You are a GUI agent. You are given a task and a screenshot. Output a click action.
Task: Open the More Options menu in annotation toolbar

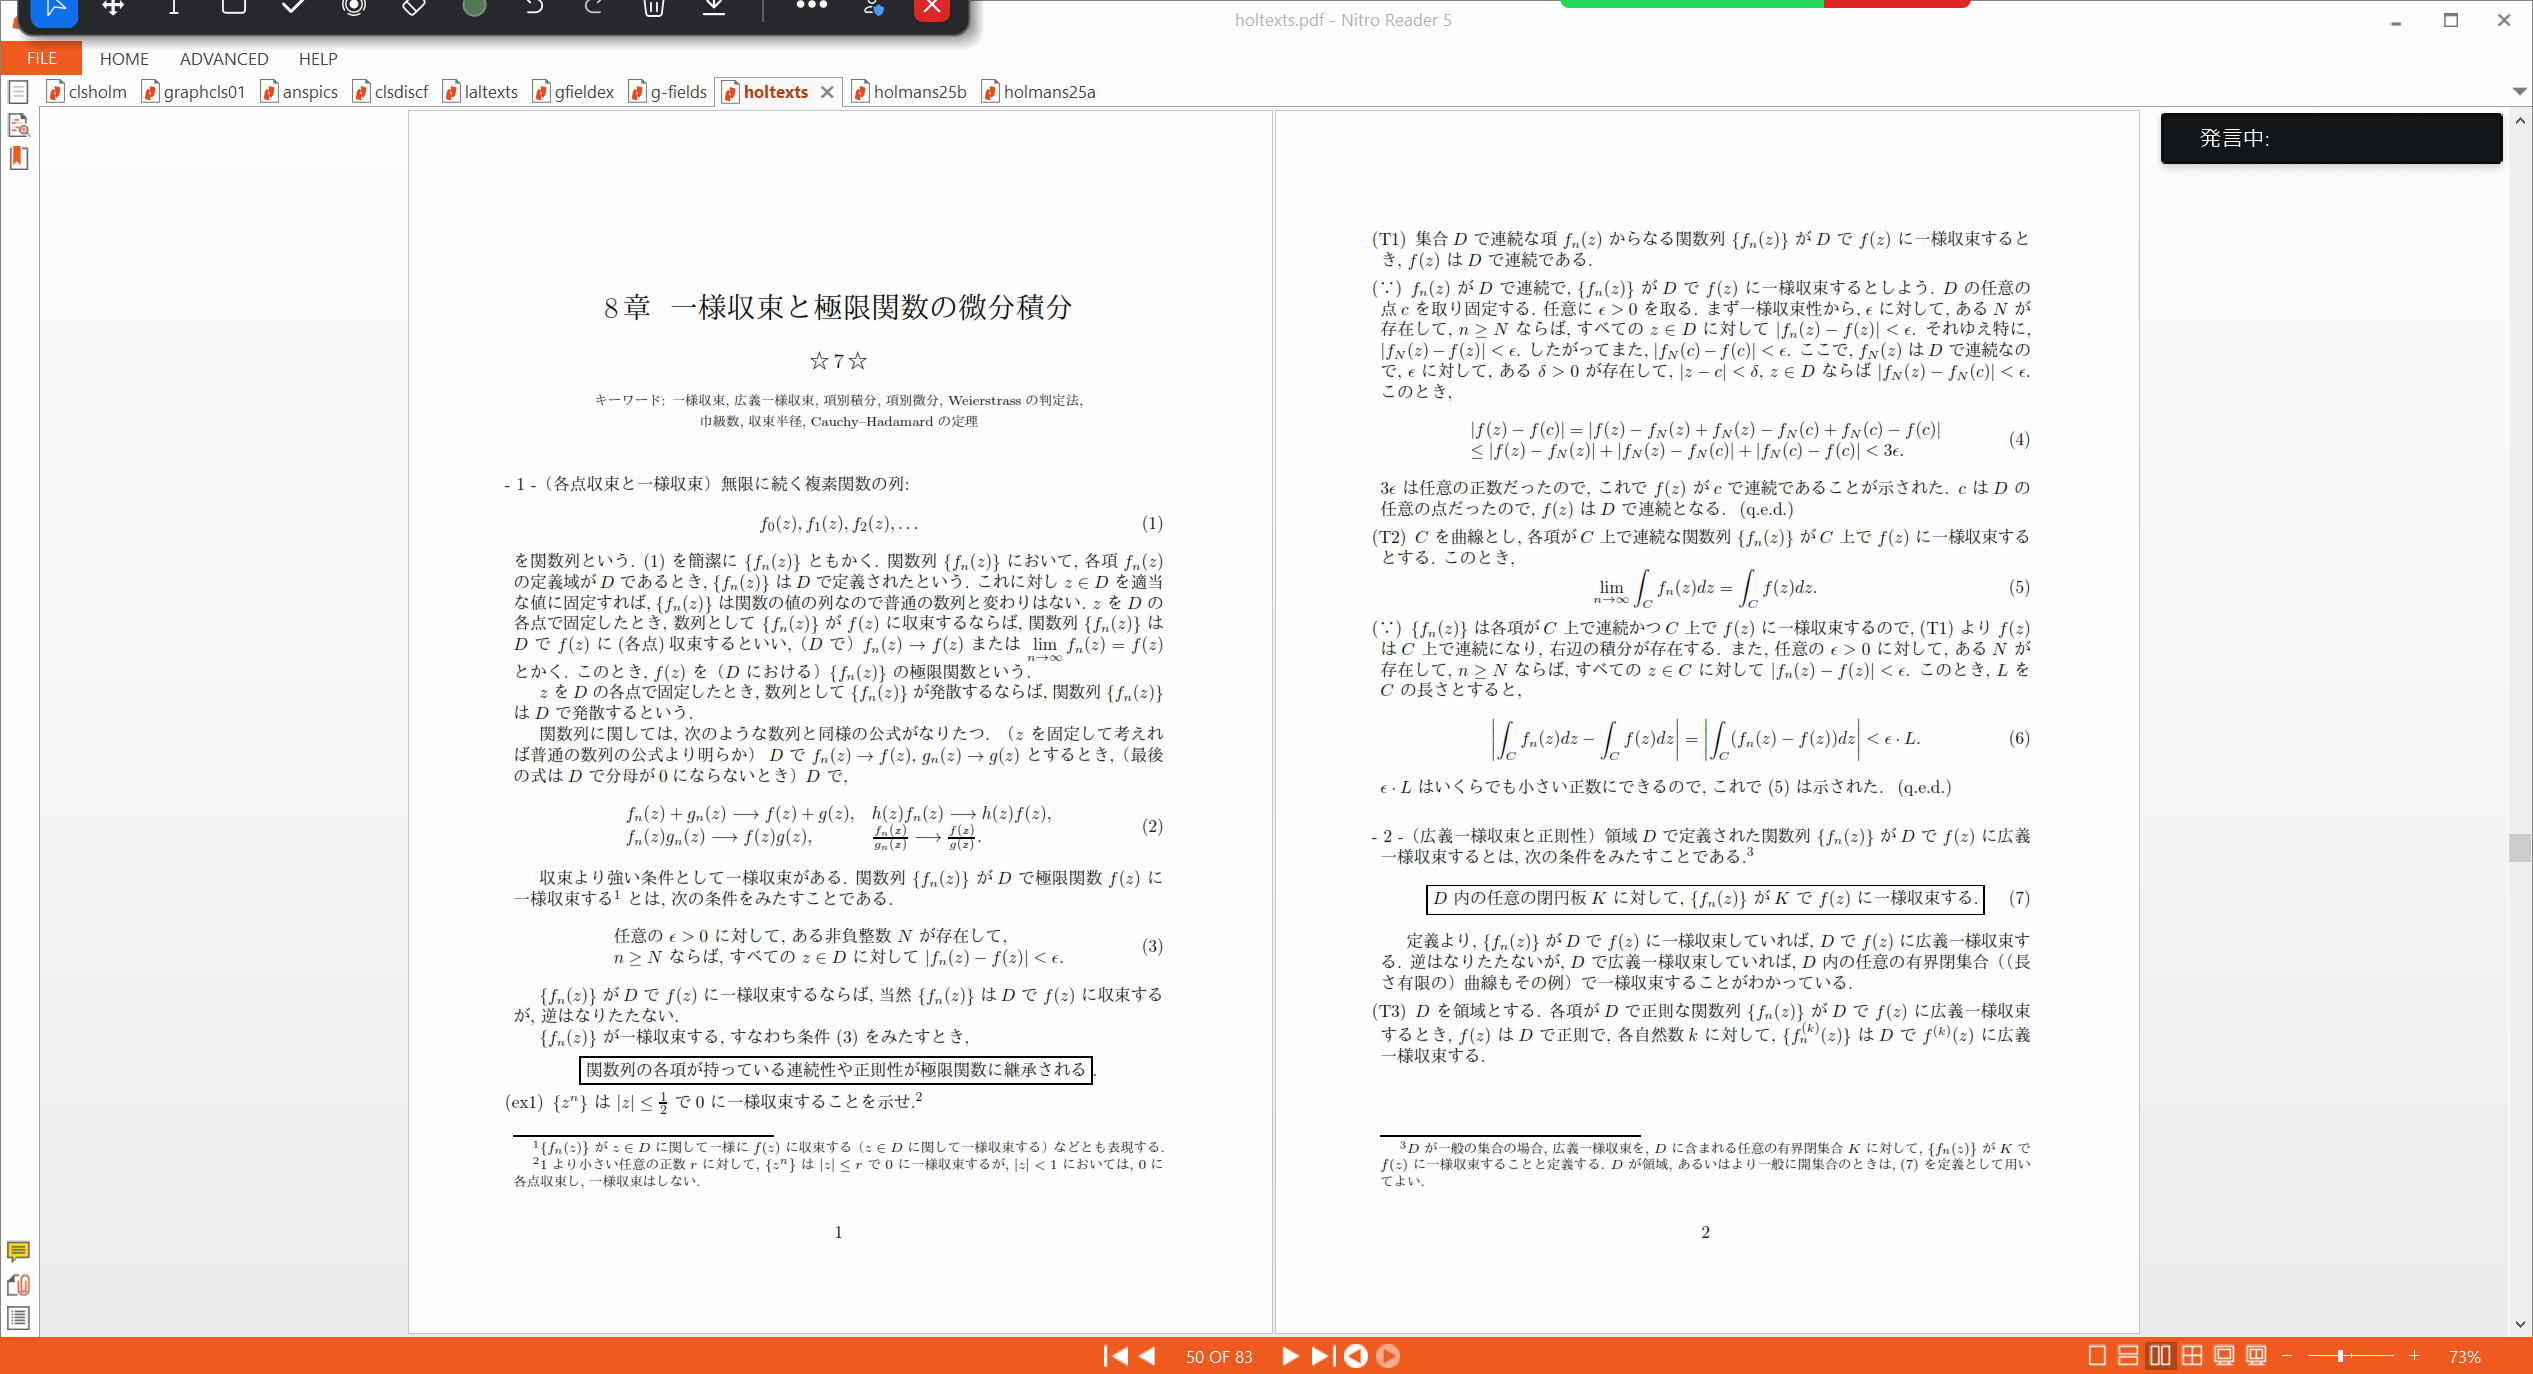click(811, 8)
